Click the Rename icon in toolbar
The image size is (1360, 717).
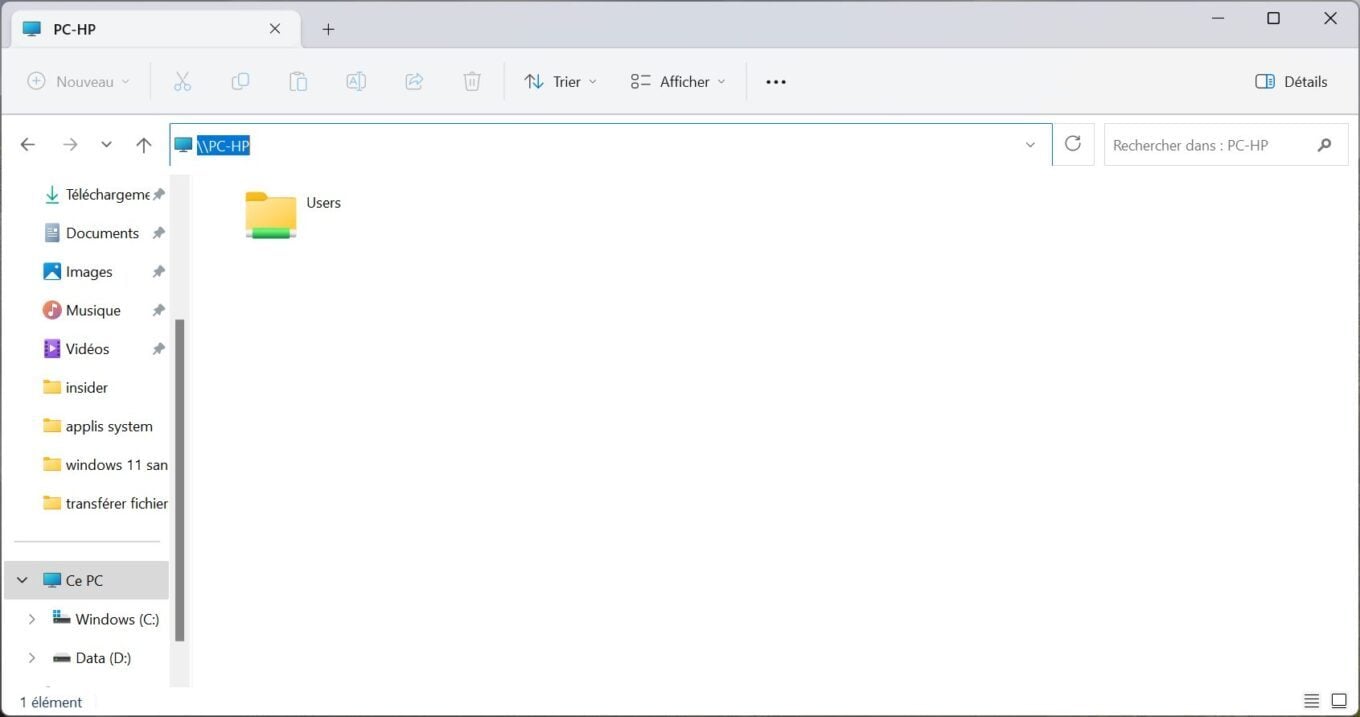click(x=356, y=82)
